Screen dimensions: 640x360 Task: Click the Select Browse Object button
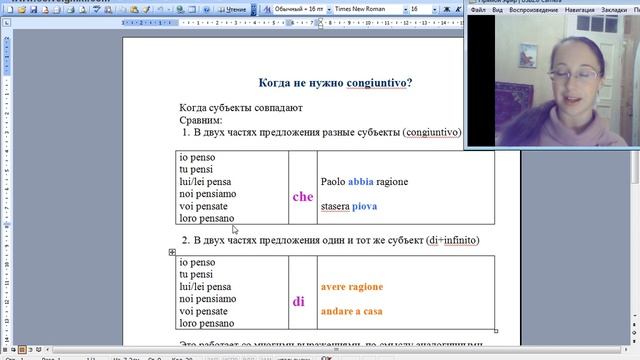pos(635,333)
